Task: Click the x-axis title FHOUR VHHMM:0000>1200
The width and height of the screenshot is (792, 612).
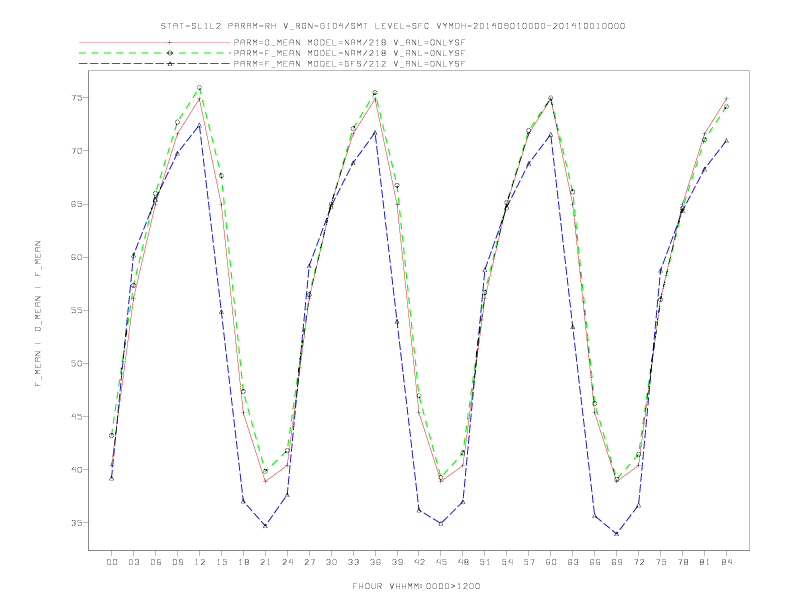Action: pyautogui.click(x=416, y=586)
